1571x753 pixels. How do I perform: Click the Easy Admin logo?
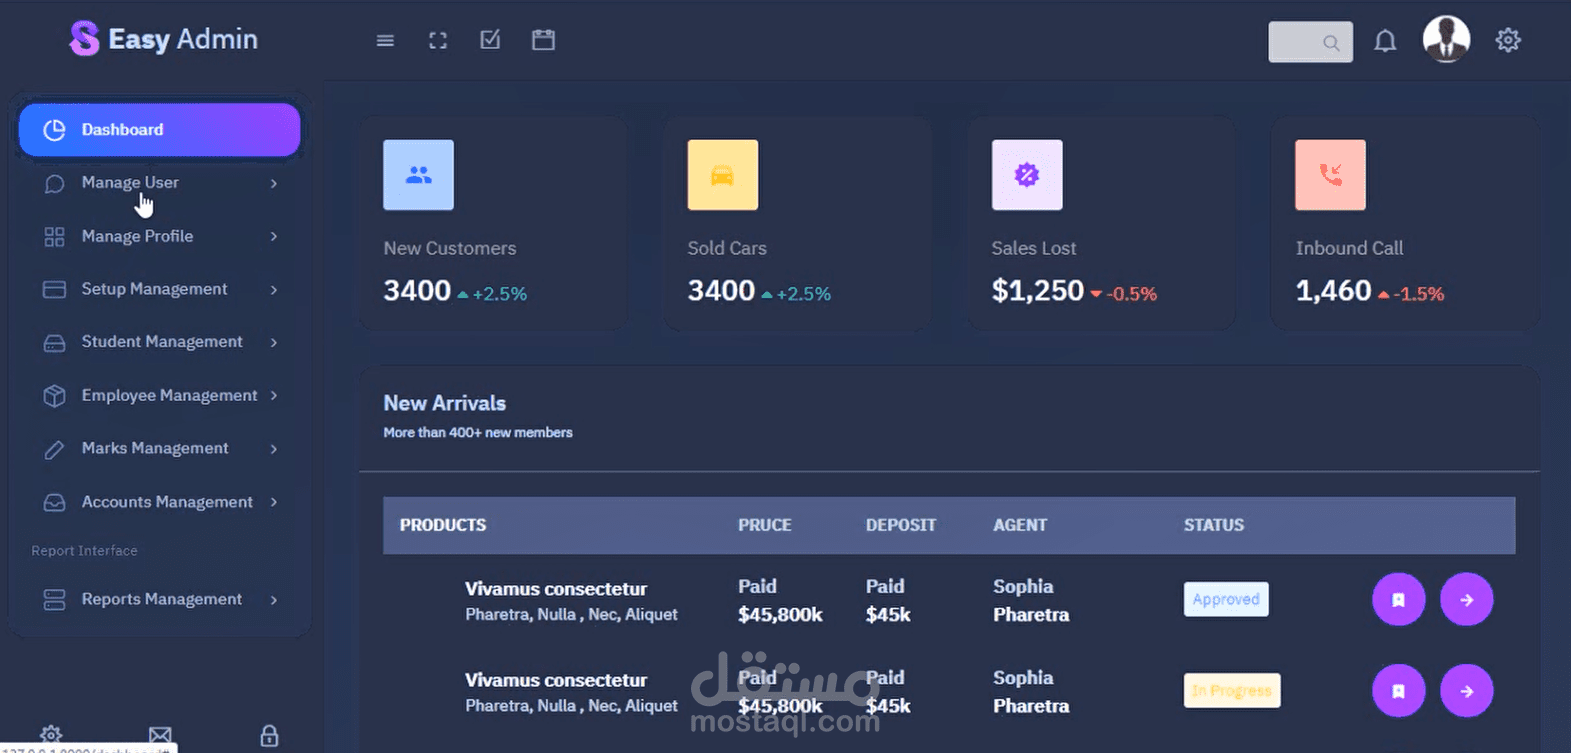[x=163, y=39]
